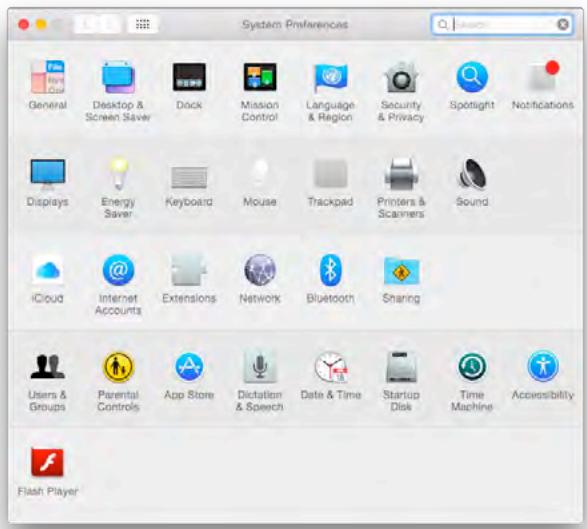587x529 pixels.
Task: Open General preferences
Action: 48,77
